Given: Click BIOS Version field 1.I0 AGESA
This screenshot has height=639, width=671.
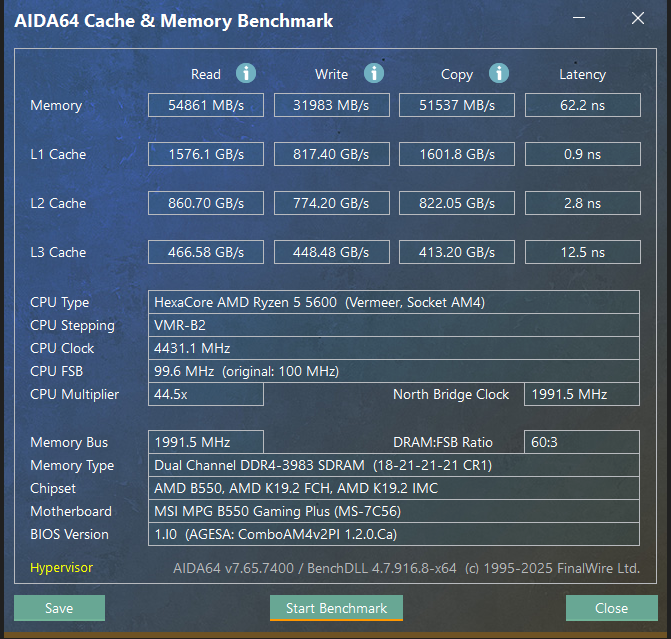Looking at the screenshot, I should 394,534.
